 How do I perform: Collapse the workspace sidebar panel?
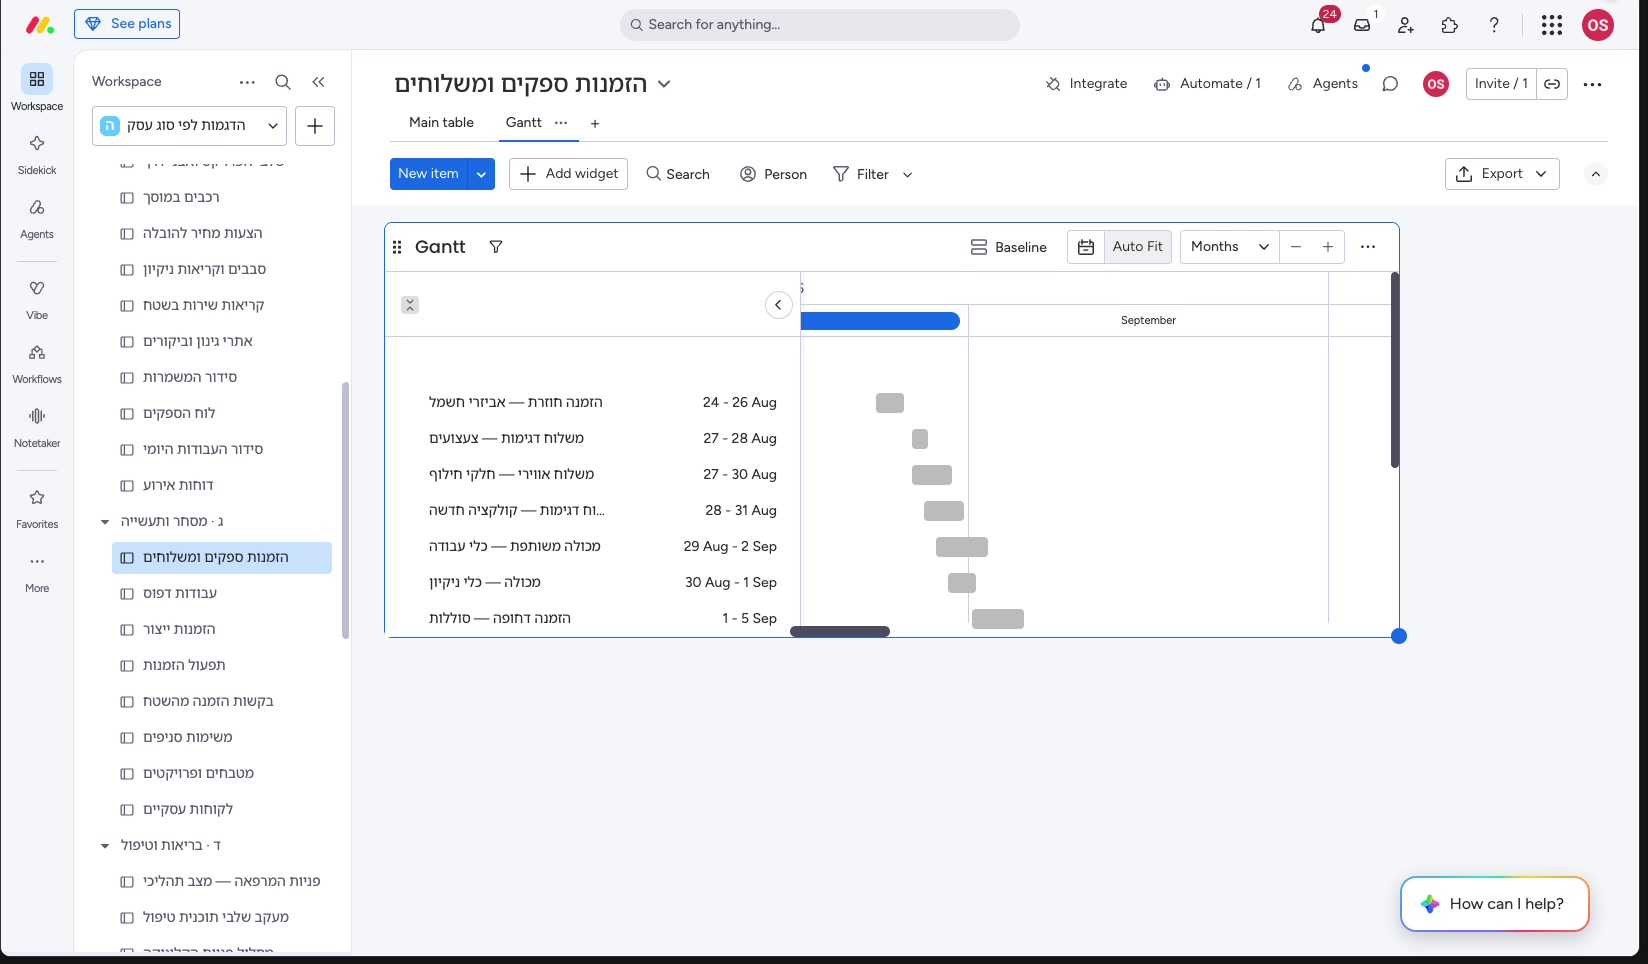318,82
